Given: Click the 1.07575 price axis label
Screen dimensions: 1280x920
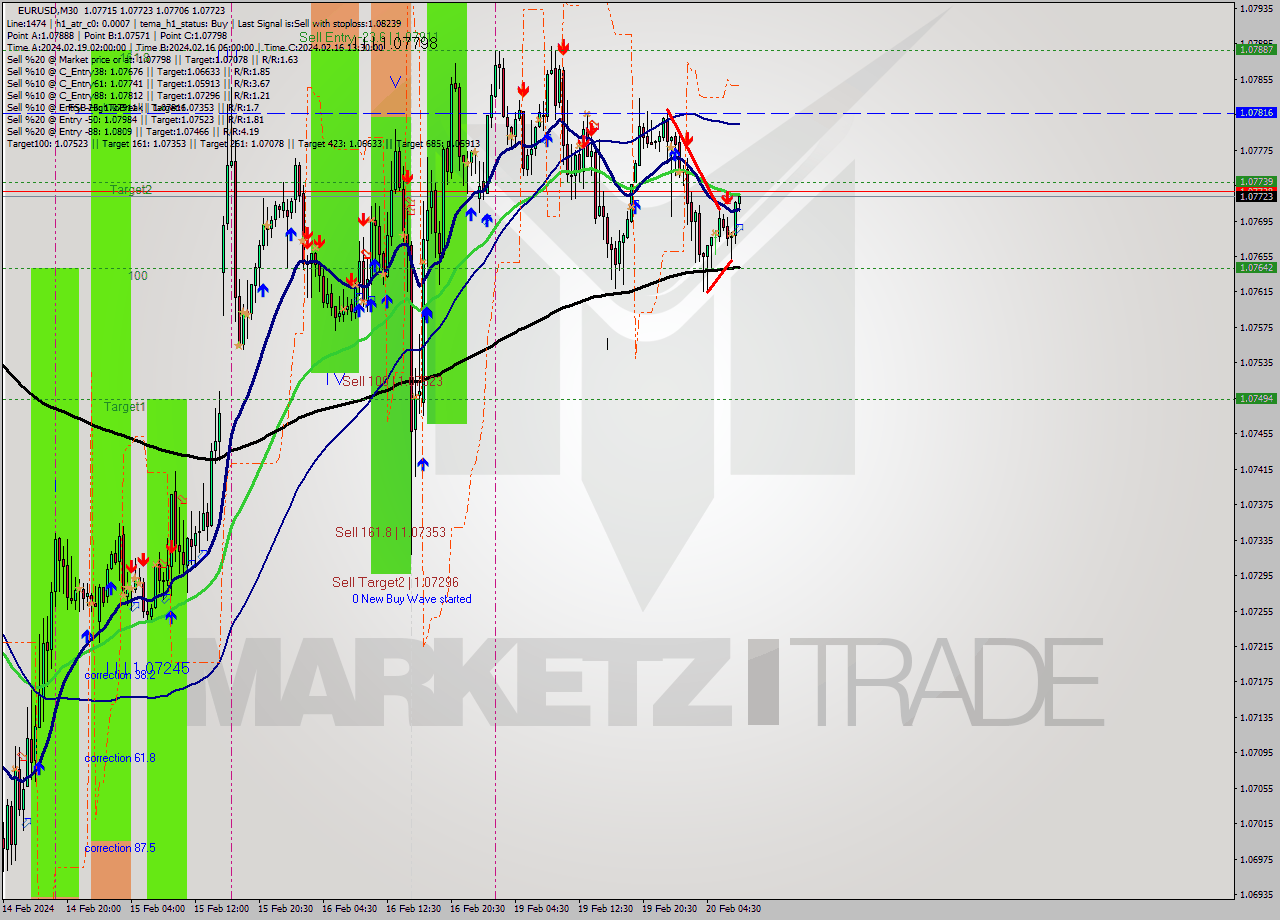Looking at the screenshot, I should (1256, 327).
